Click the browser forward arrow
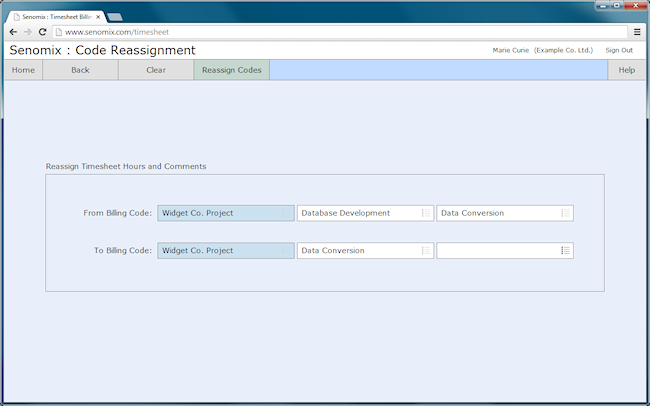 point(28,32)
